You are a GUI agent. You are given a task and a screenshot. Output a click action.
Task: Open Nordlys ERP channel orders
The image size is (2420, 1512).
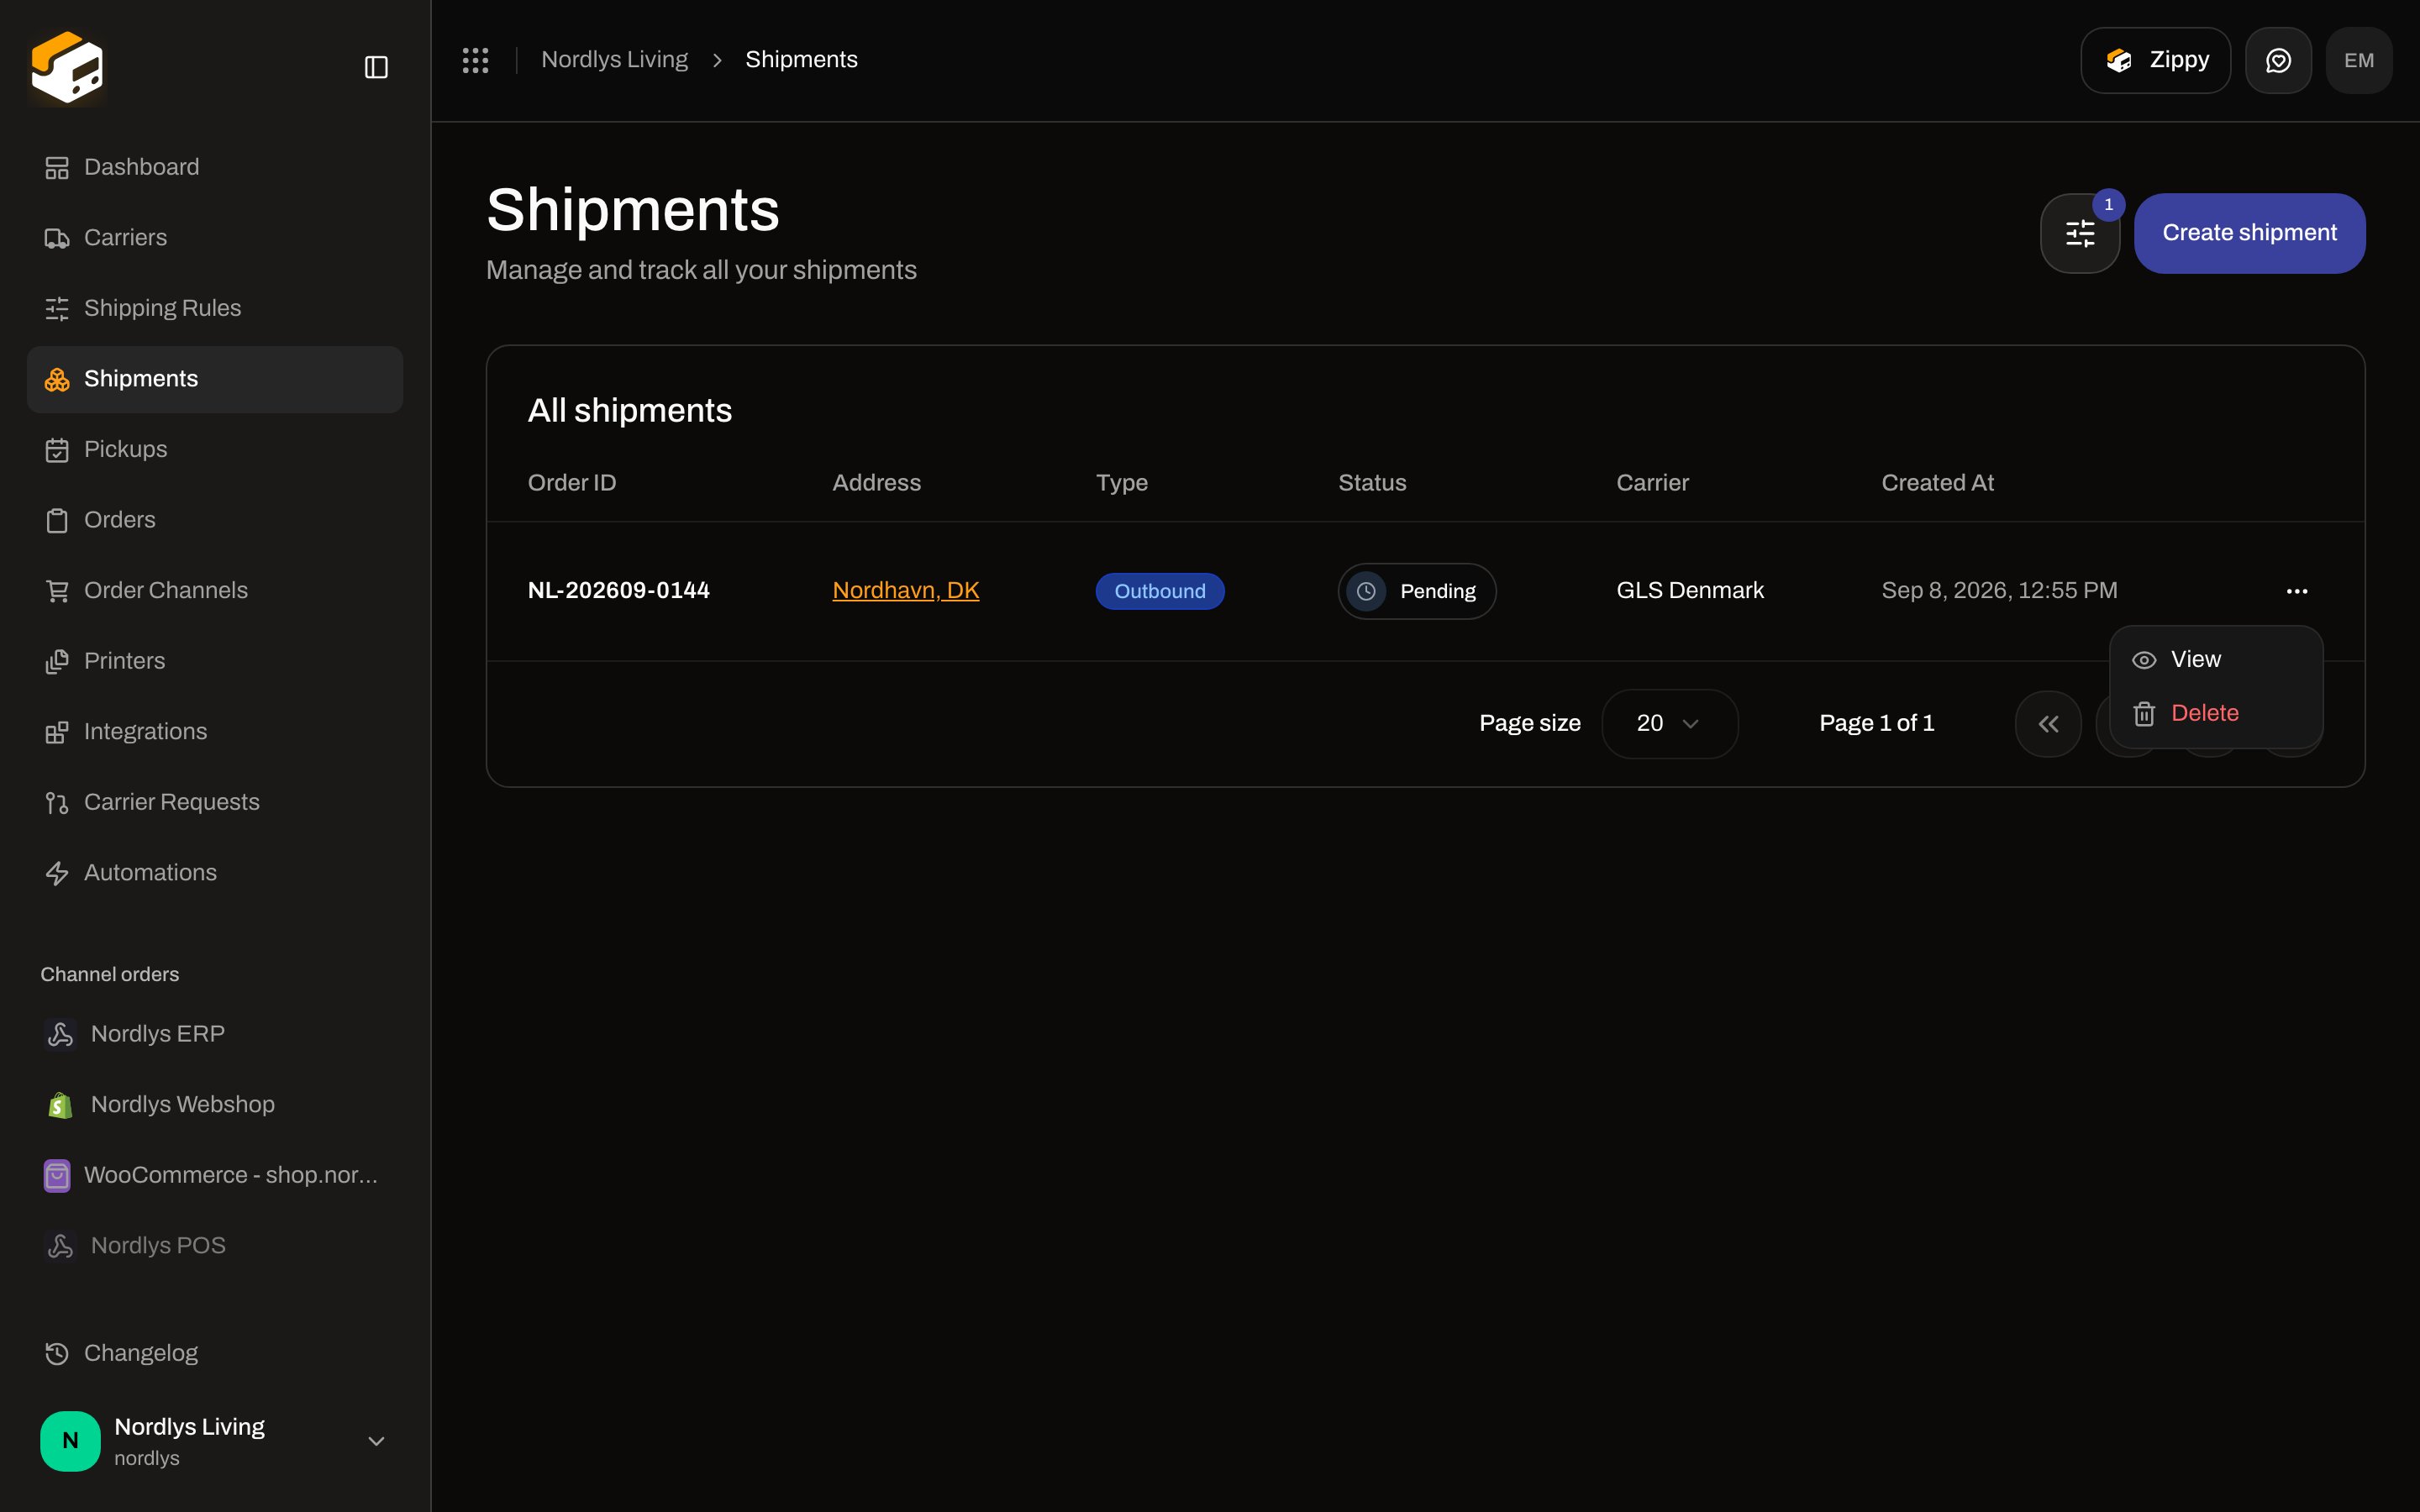tap(215, 1034)
